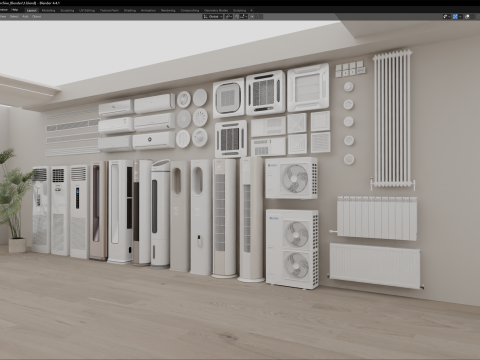480x360 pixels.
Task: Switch to the Texture Paint workspace tab
Action: pyautogui.click(x=109, y=10)
